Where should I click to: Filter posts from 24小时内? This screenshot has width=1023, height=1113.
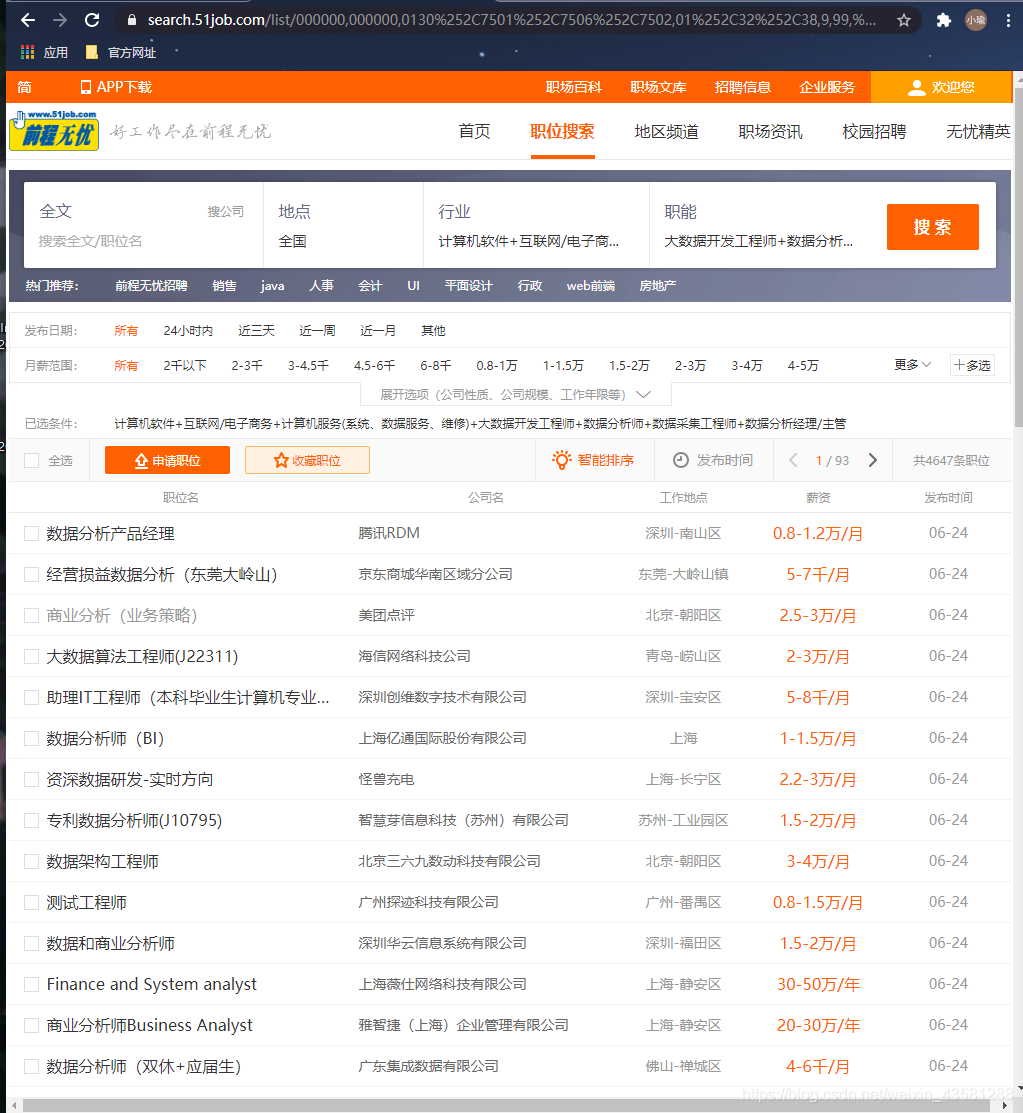[188, 331]
